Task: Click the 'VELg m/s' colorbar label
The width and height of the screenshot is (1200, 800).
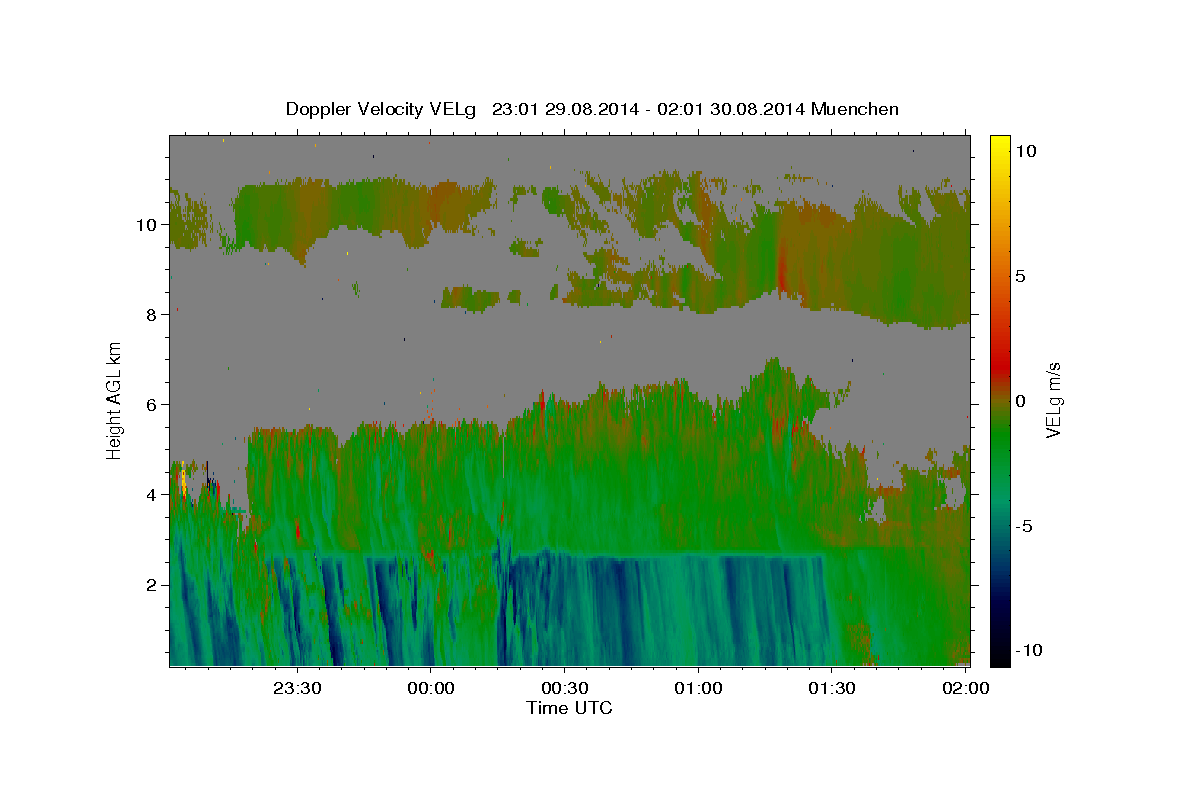Action: point(1053,400)
